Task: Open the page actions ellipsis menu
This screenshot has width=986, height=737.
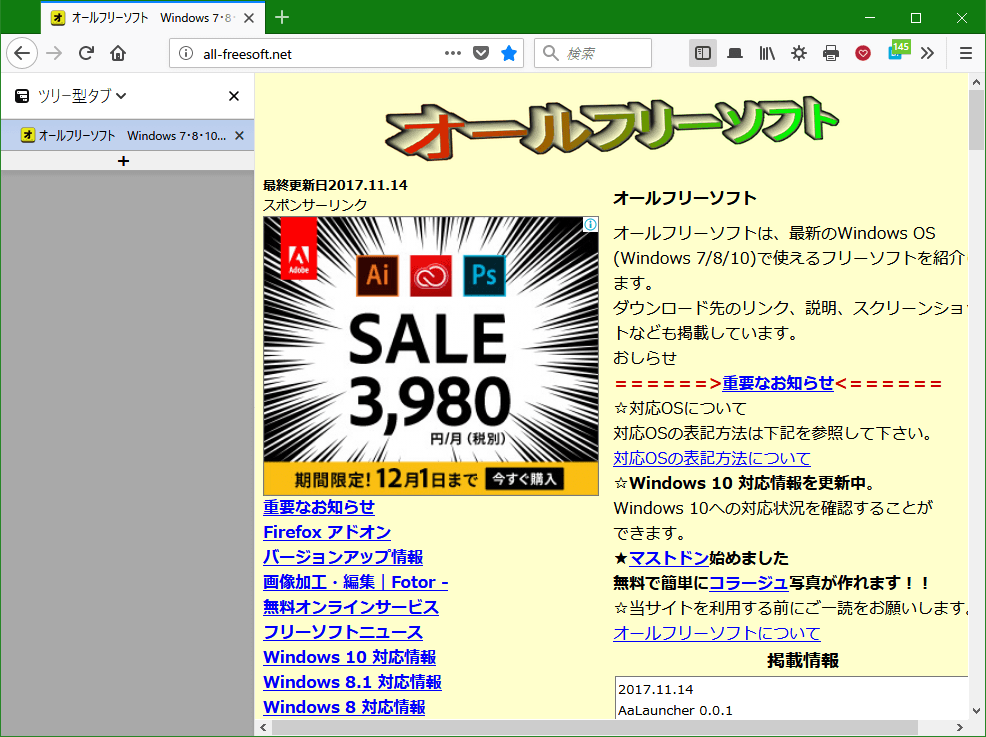Action: click(452, 55)
